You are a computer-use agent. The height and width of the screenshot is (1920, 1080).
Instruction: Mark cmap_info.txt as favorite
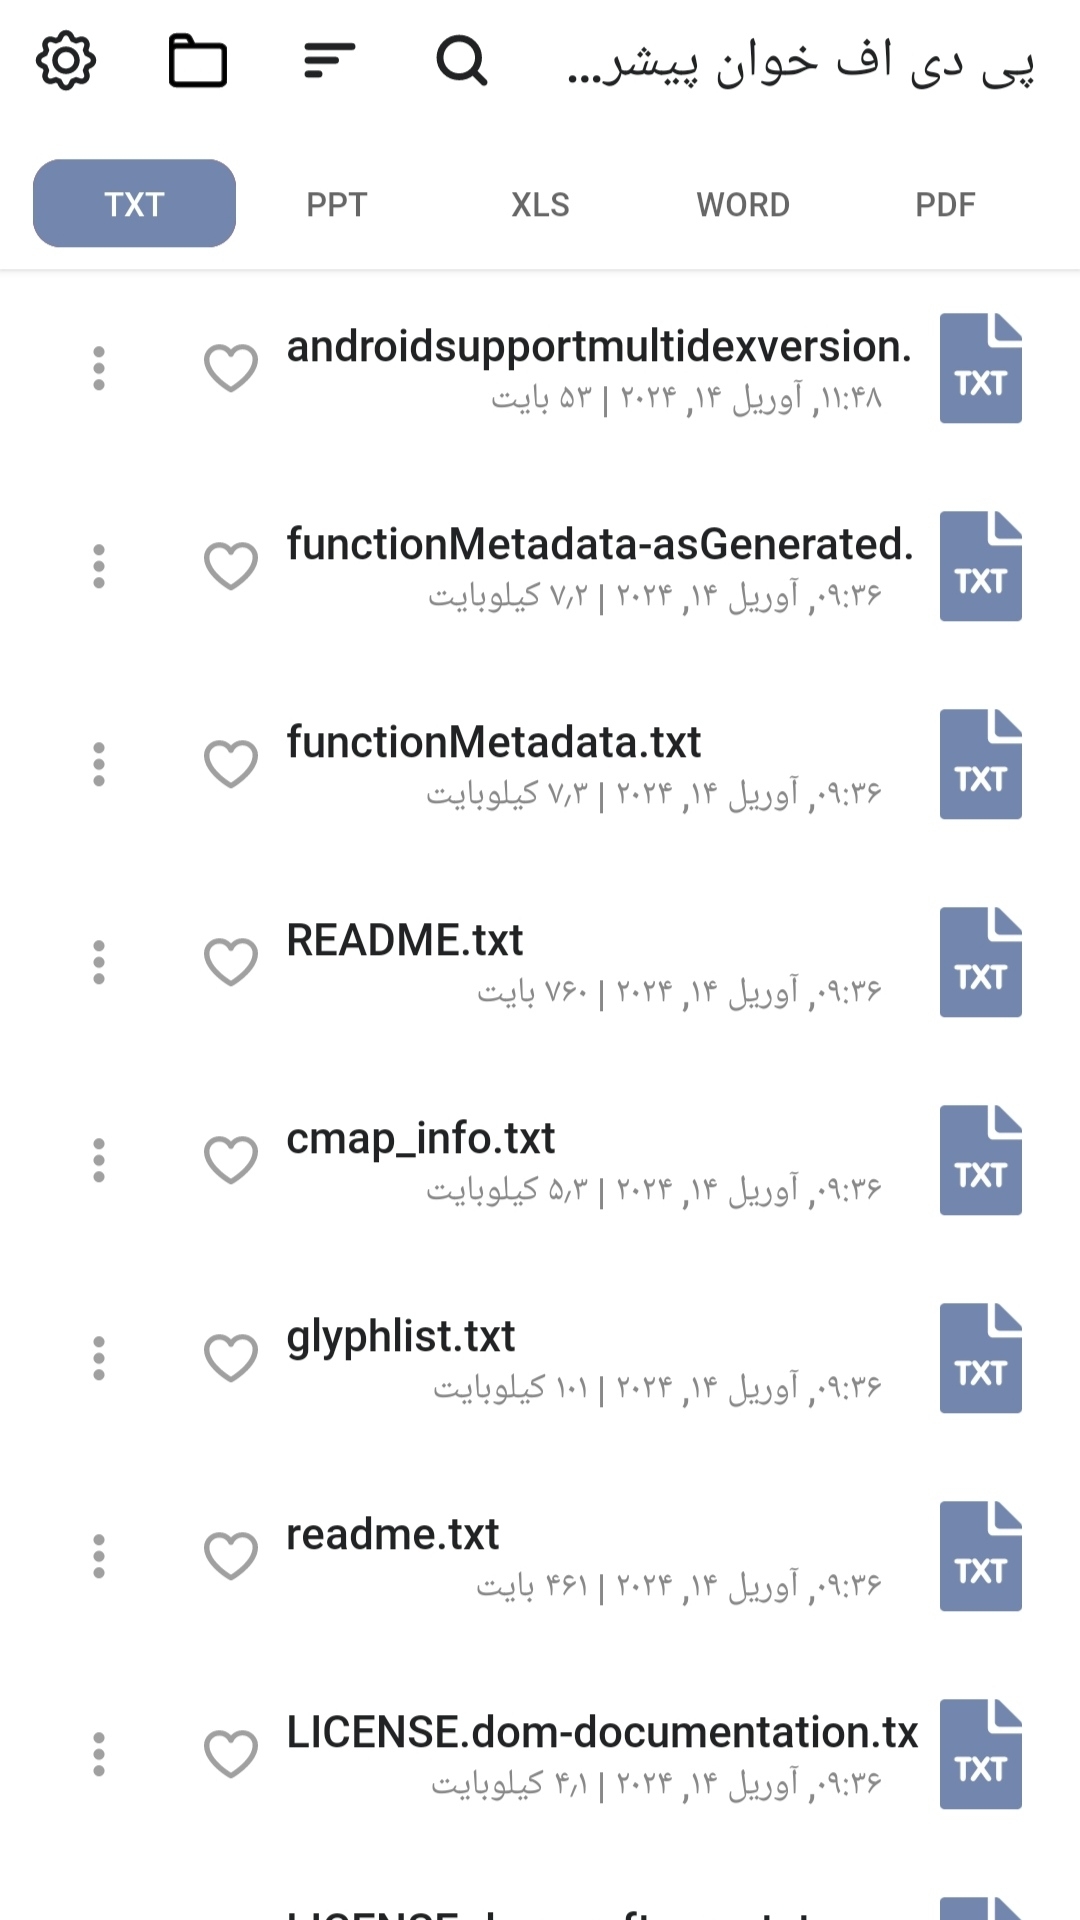(x=231, y=1160)
